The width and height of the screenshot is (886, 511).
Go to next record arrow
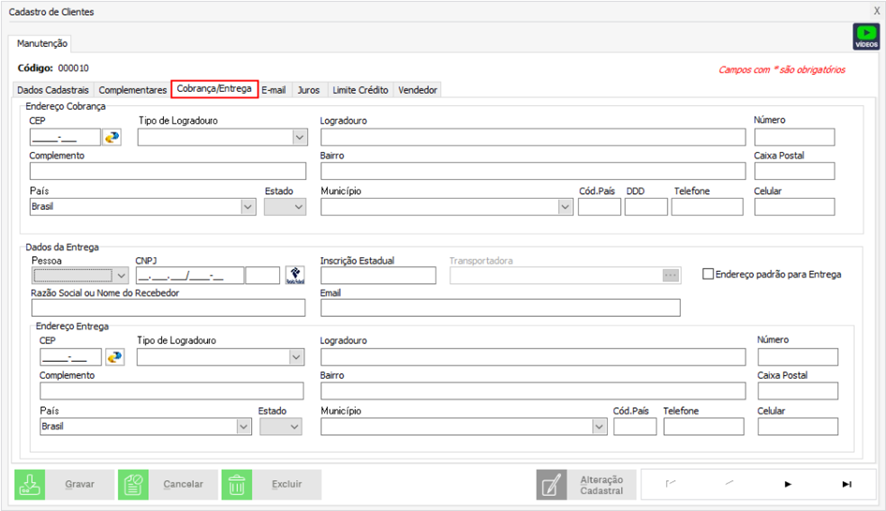(788, 484)
